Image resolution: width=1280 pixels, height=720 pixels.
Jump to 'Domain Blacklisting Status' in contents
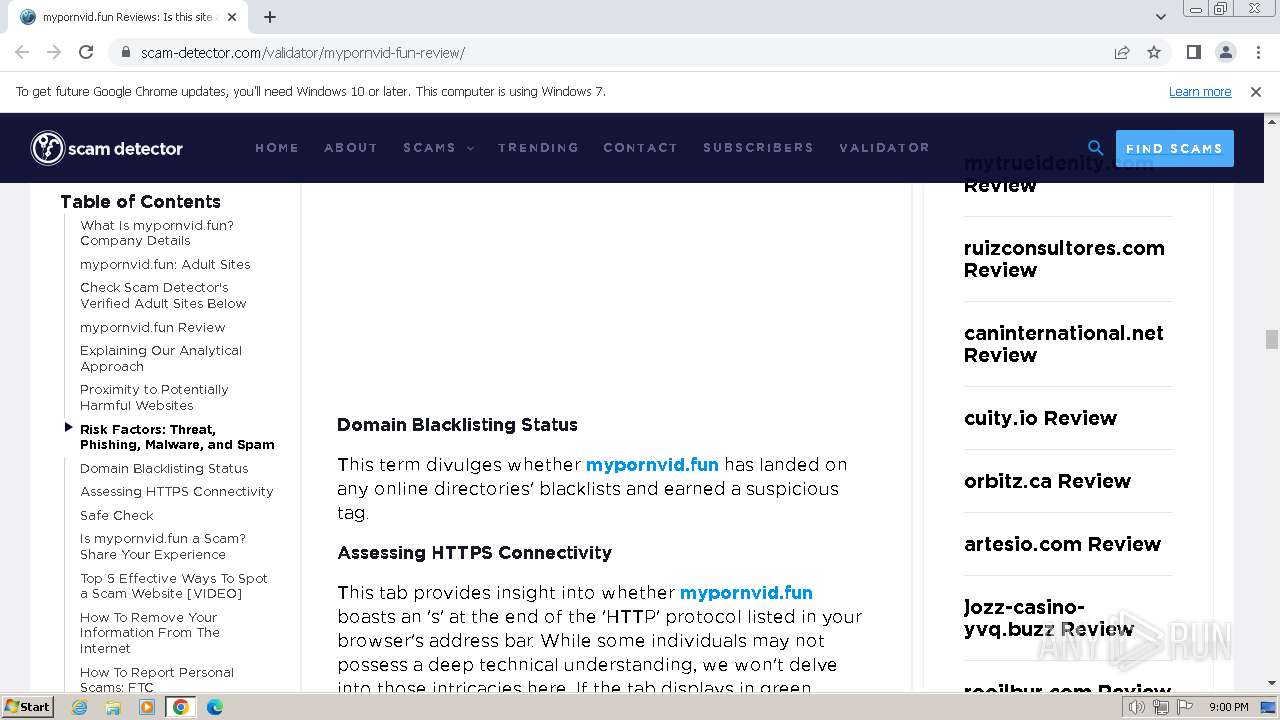164,468
